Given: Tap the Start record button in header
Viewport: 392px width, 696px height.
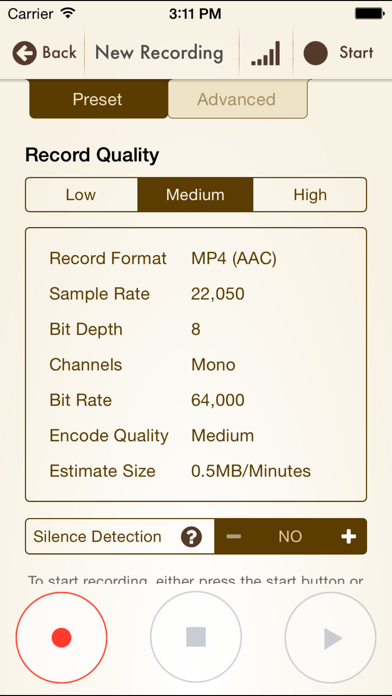Looking at the screenshot, I should [x=338, y=53].
